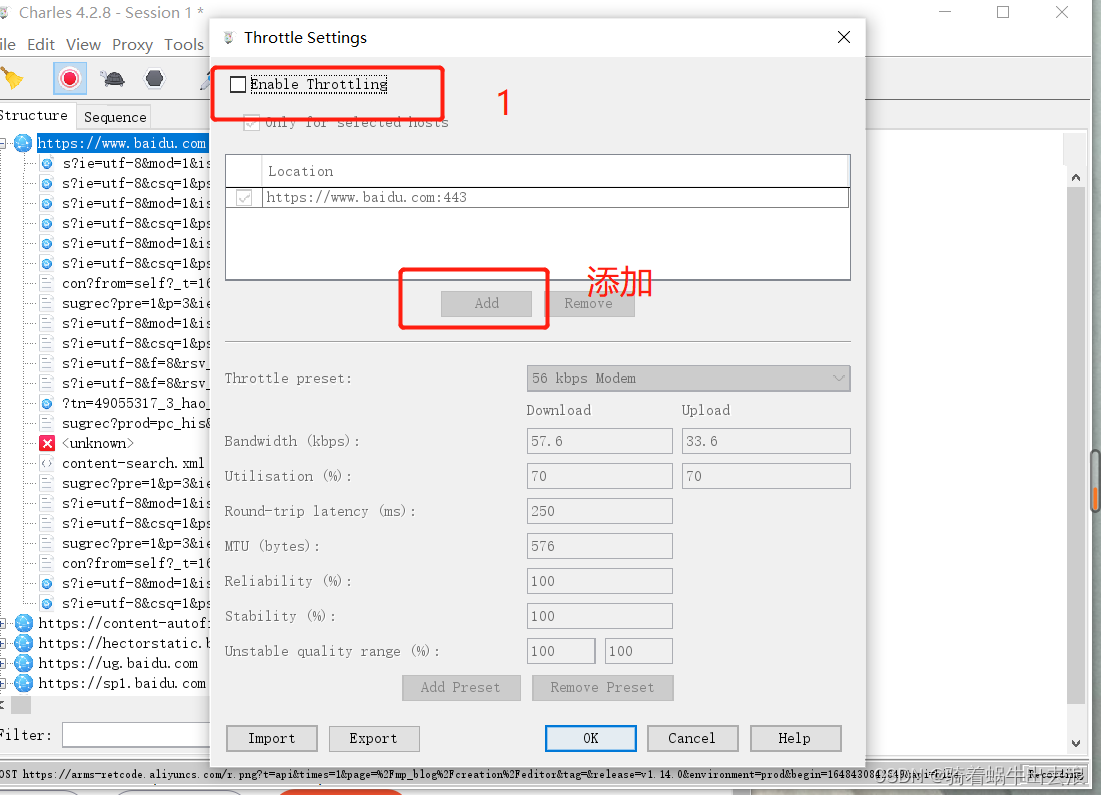1101x795 pixels.
Task: Toggle the red Record button in toolbar
Action: (70, 78)
